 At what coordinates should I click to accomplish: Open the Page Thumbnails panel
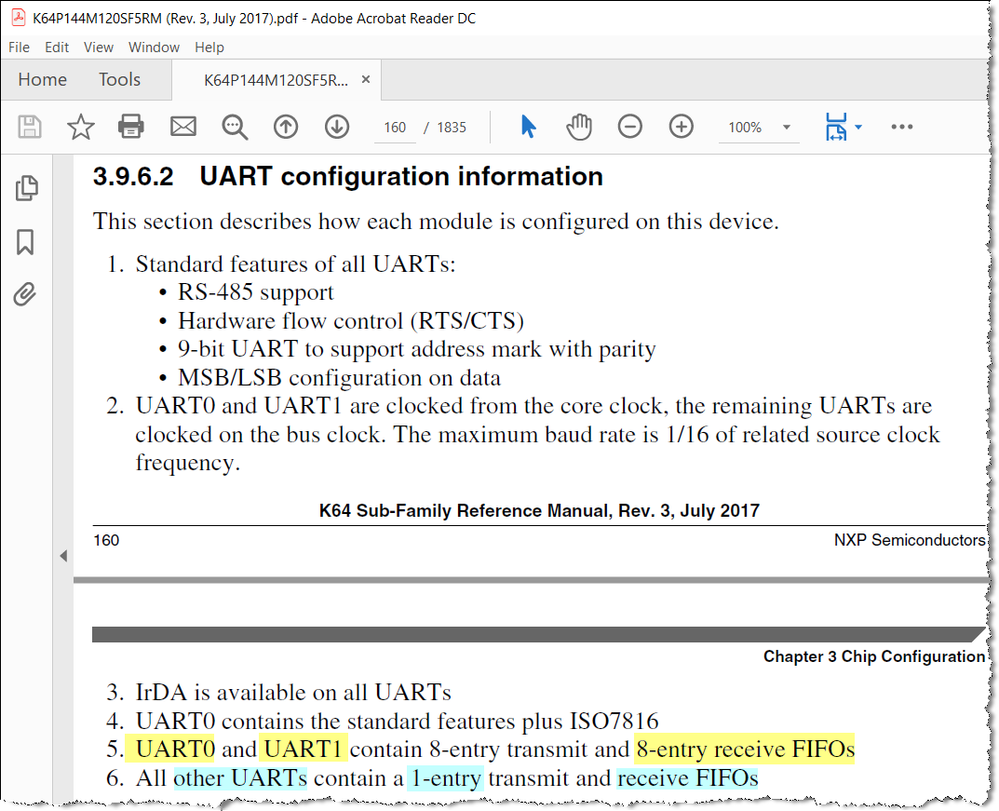click(26, 188)
